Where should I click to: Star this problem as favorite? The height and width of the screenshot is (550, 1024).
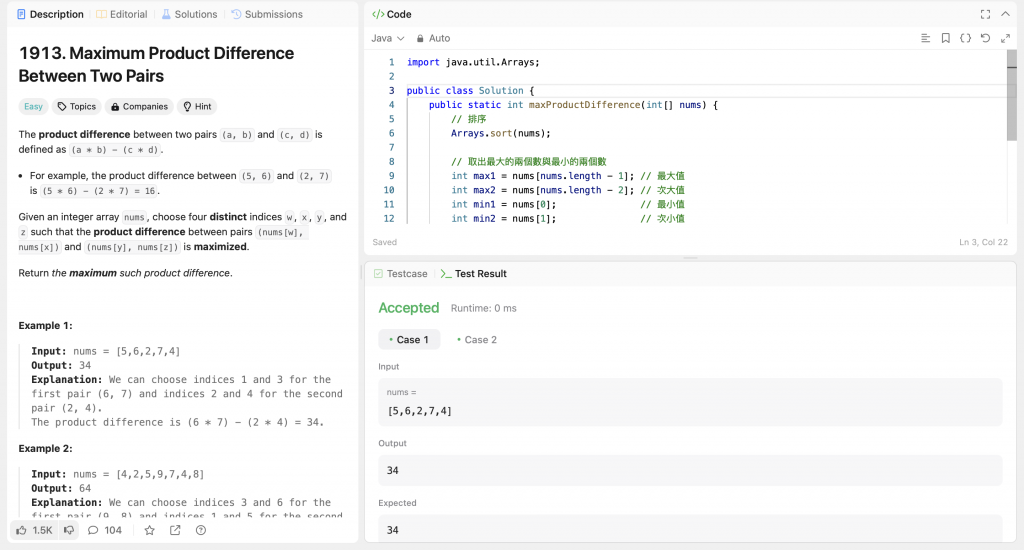click(x=149, y=530)
